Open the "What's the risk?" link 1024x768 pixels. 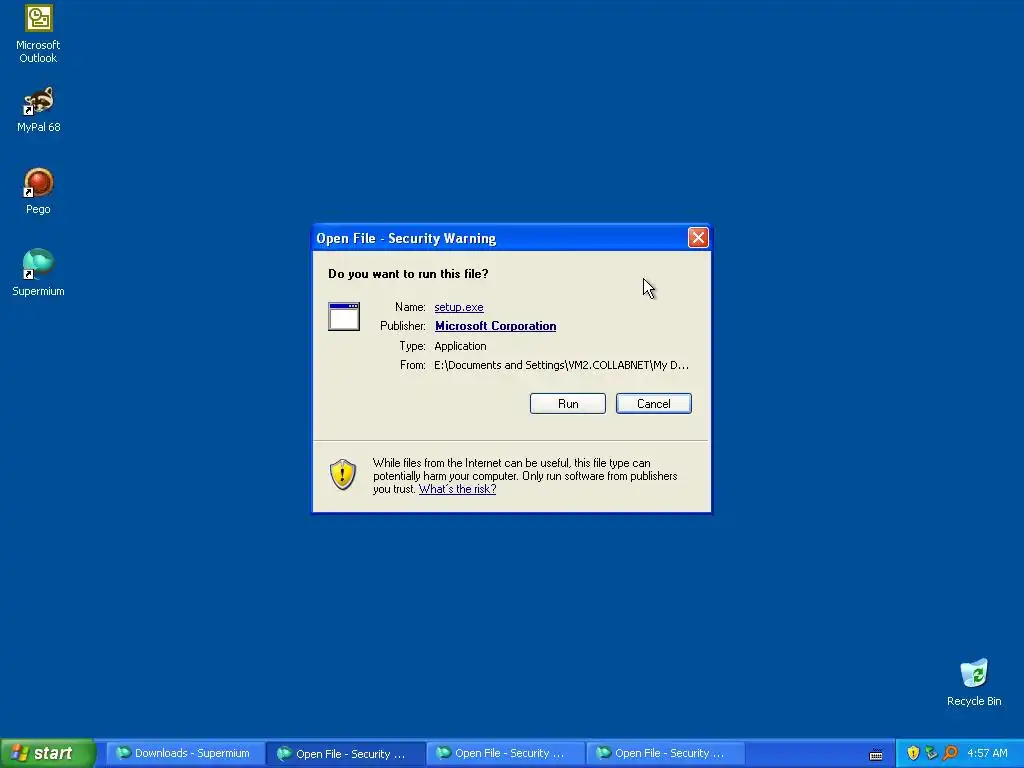point(457,489)
